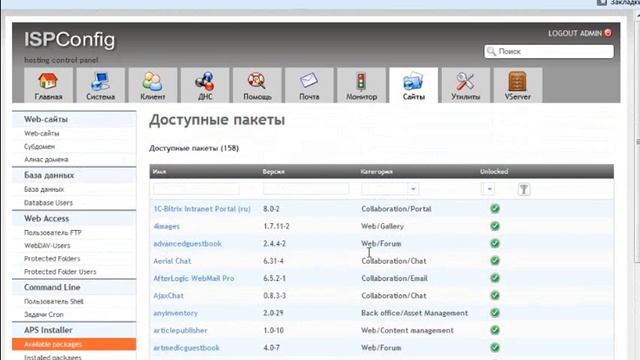Open AfterLogic WebMail Pro package
640x360 pixels.
(194, 278)
